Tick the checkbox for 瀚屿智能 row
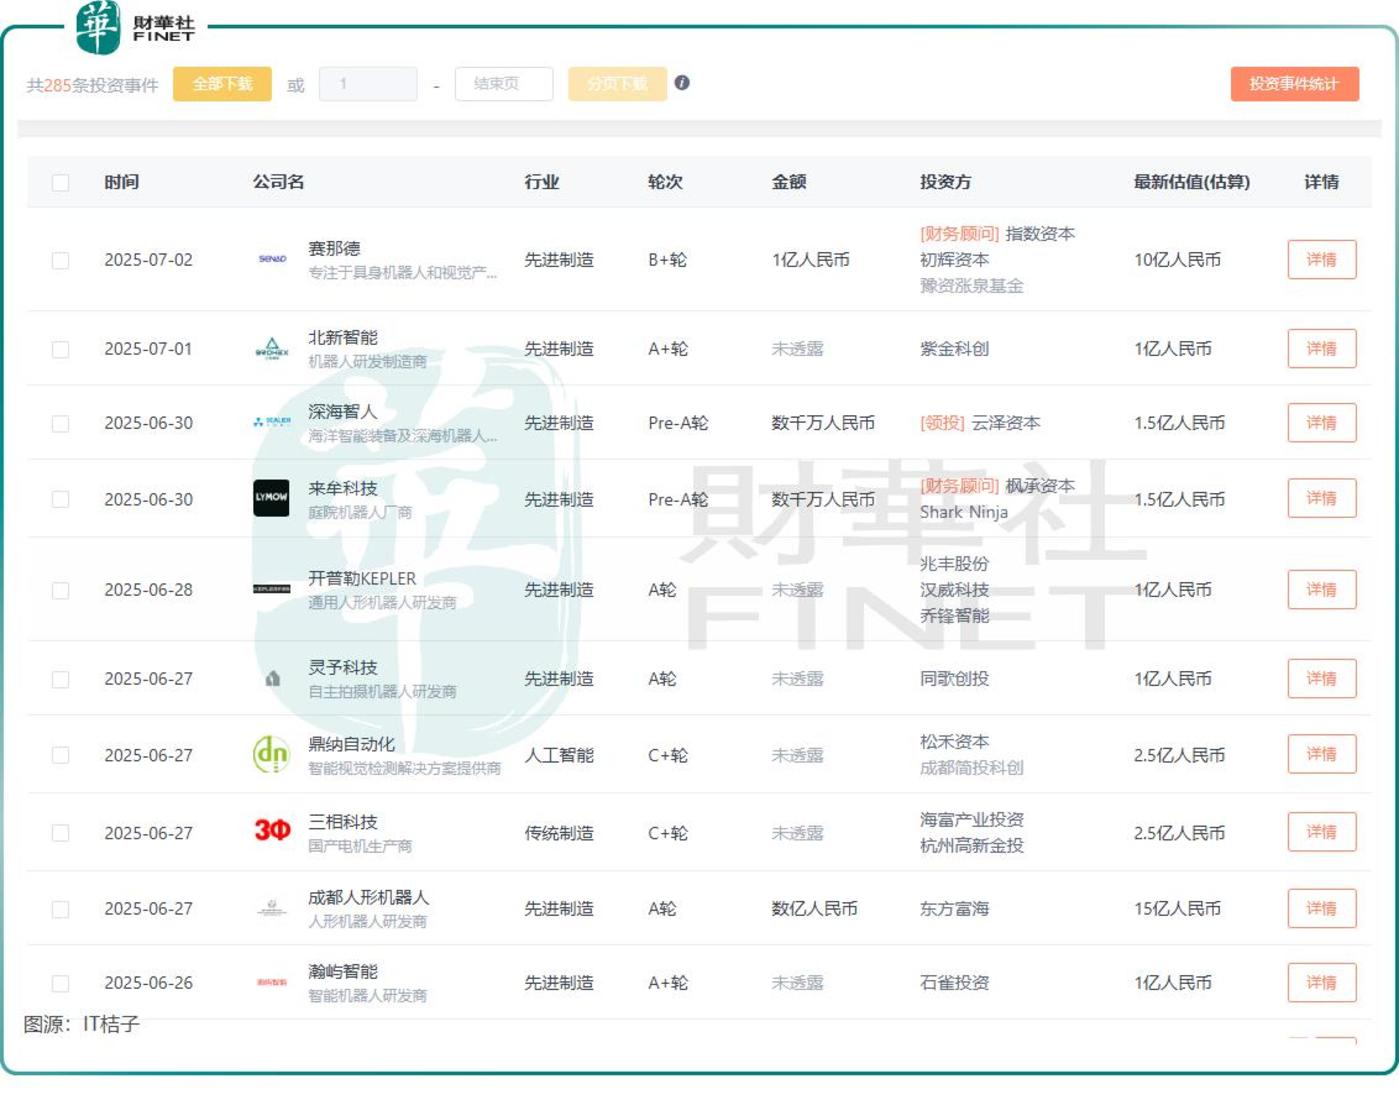Image resolution: width=1399 pixels, height=1100 pixels. [61, 983]
